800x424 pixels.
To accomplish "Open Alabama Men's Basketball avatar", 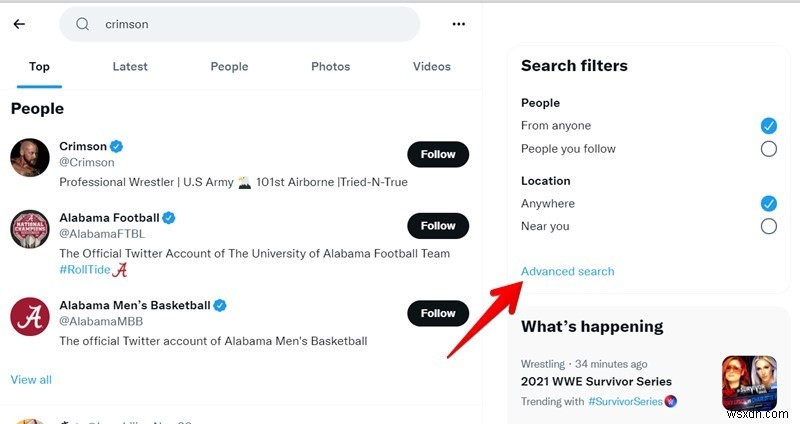I will coord(30,316).
